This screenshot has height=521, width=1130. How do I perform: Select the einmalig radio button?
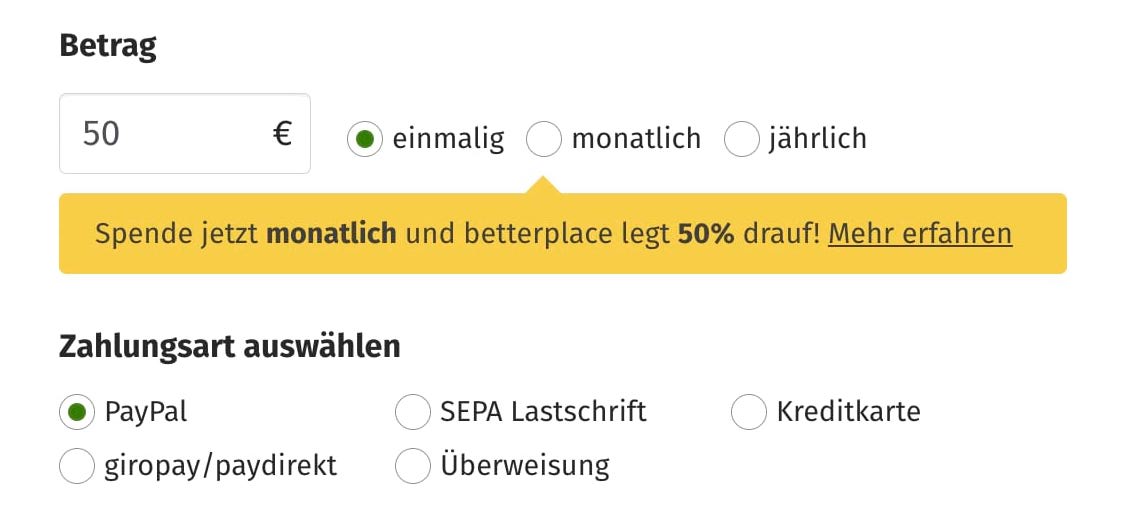pos(365,139)
